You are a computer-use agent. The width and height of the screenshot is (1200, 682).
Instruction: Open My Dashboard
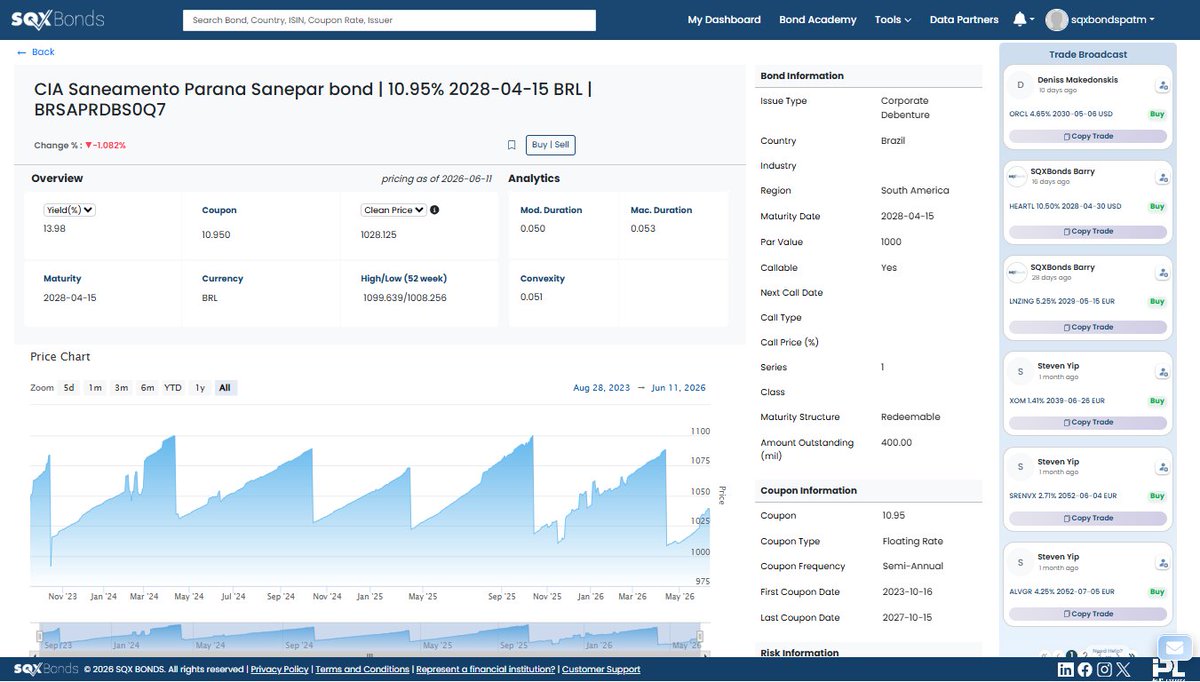pos(724,19)
